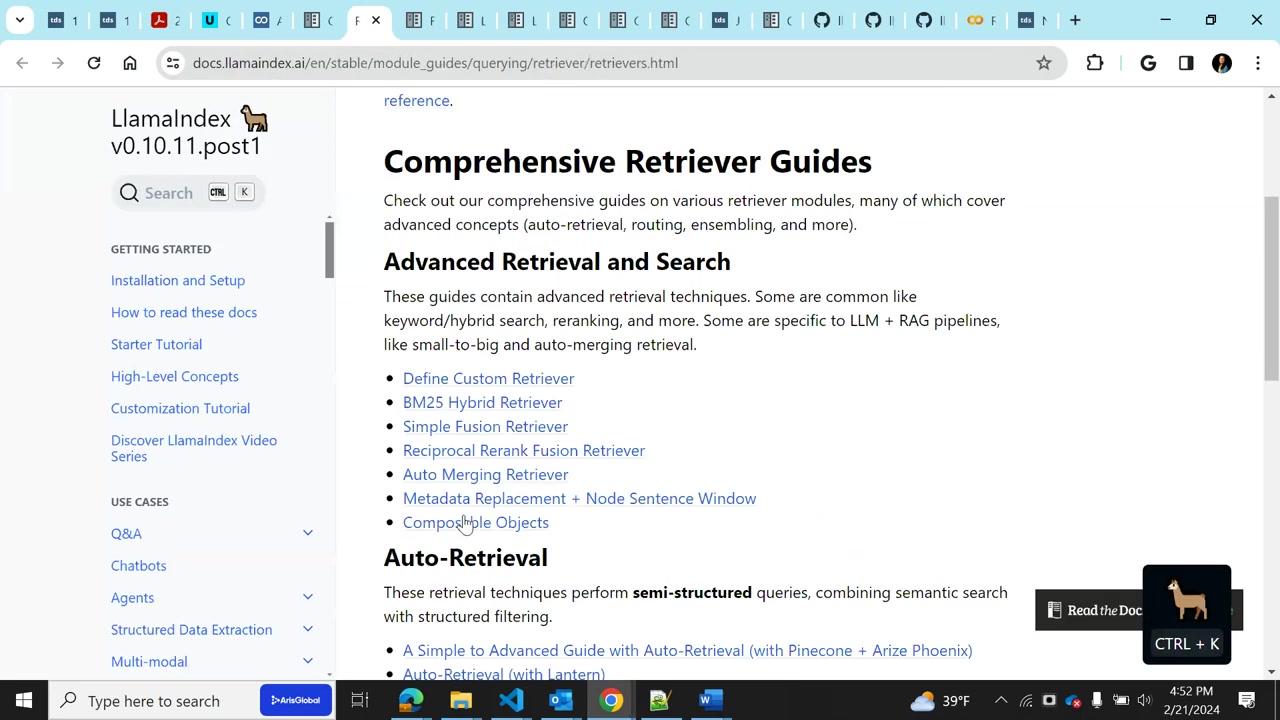1280x720 pixels.
Task: Reload the current page
Action: (x=94, y=63)
